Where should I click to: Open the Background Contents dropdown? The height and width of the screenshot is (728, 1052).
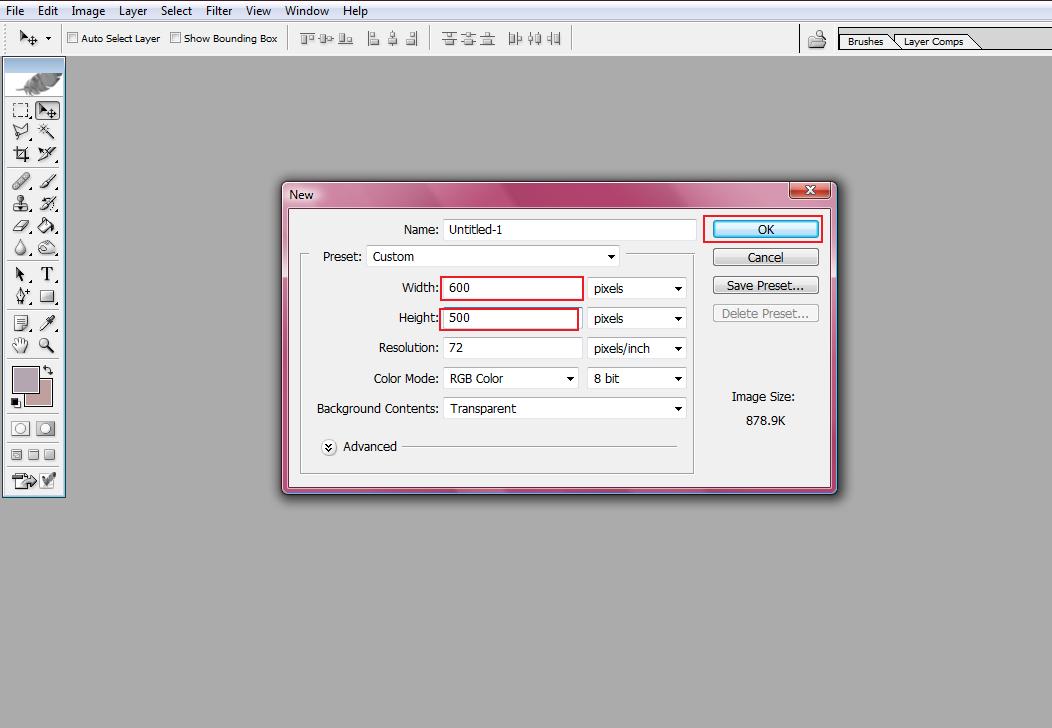click(565, 409)
